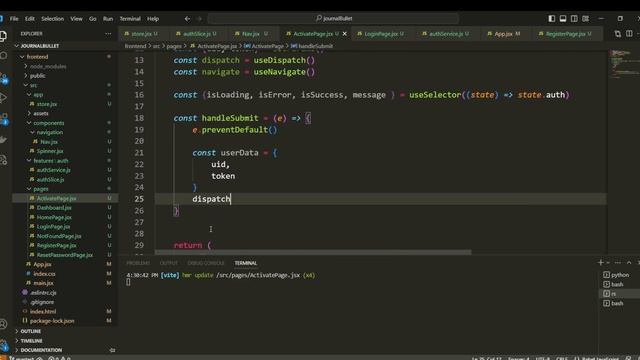
Task: Click the Explorer more actions ellipsis
Action: pyautogui.click(x=108, y=34)
